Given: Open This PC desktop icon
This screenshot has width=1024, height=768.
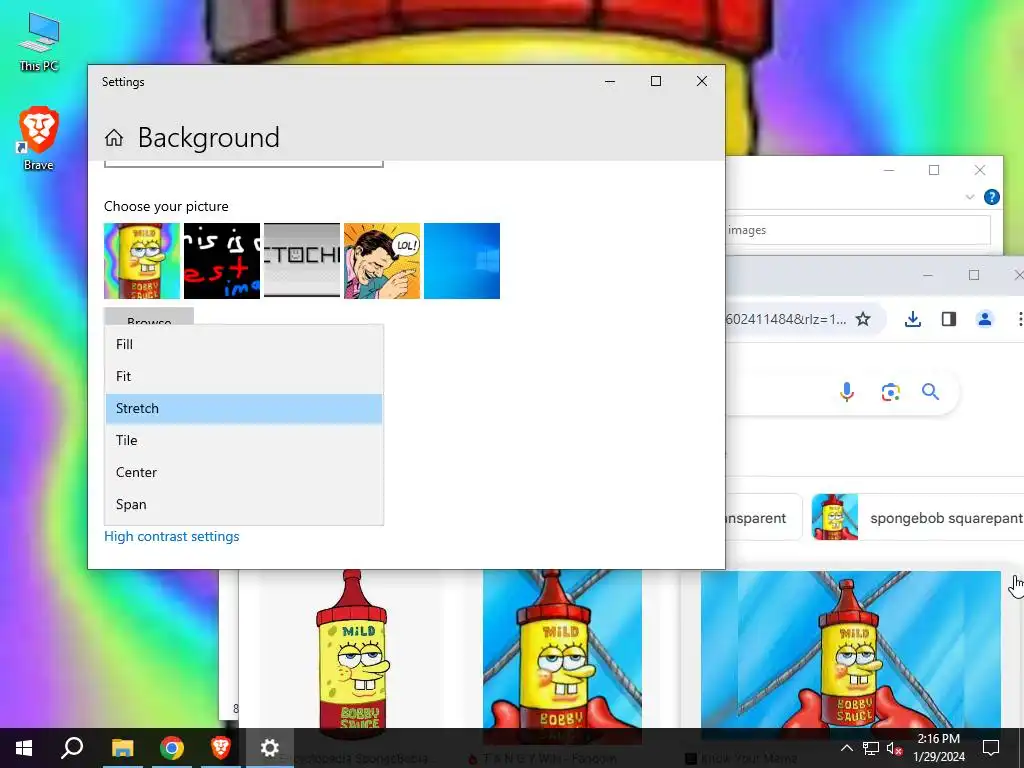Looking at the screenshot, I should click(39, 42).
